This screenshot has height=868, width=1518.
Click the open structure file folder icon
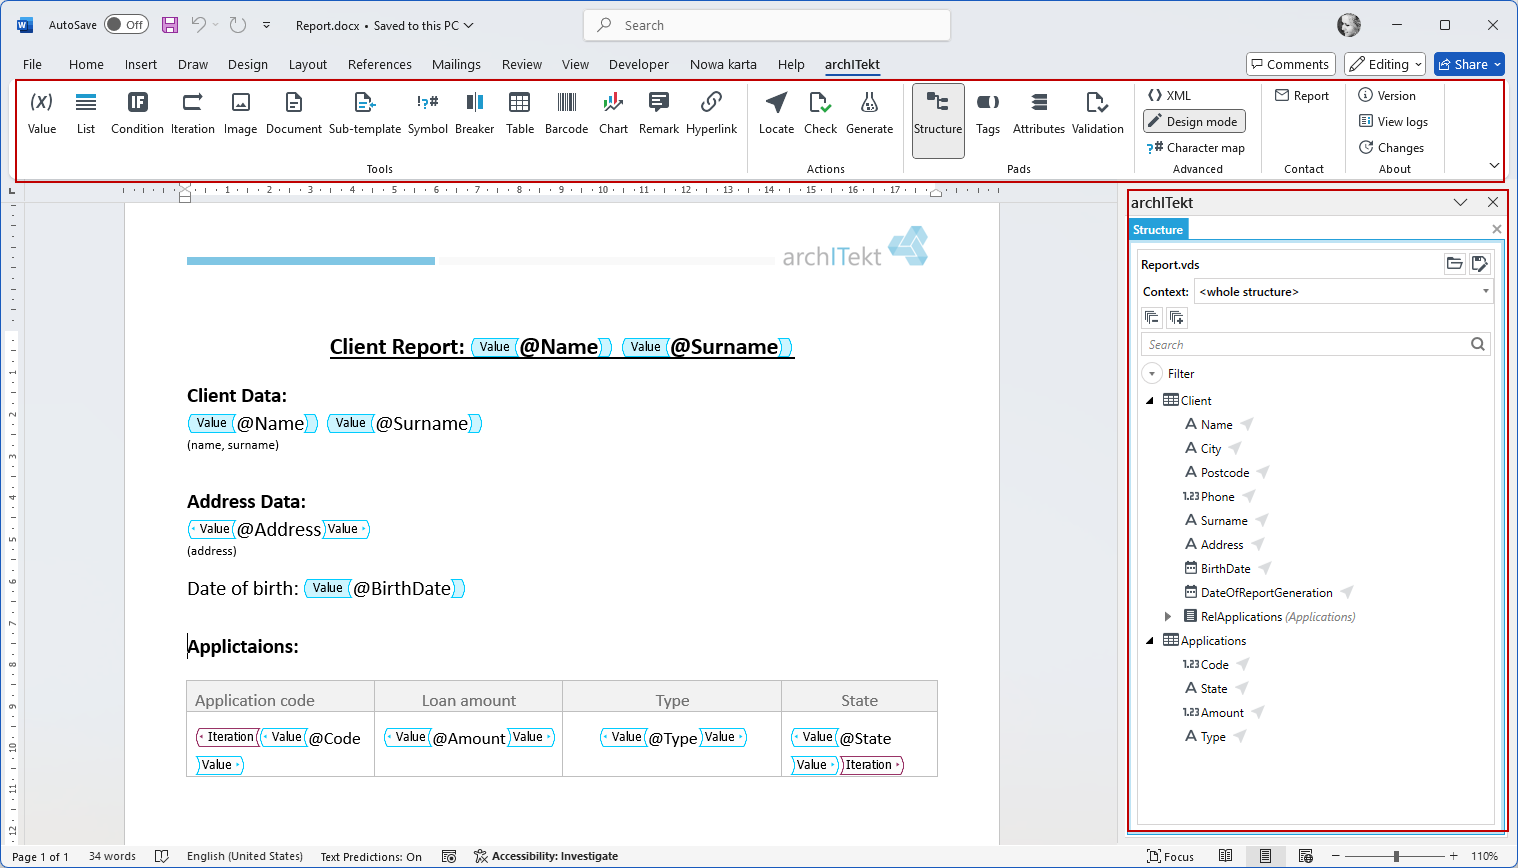click(1454, 264)
